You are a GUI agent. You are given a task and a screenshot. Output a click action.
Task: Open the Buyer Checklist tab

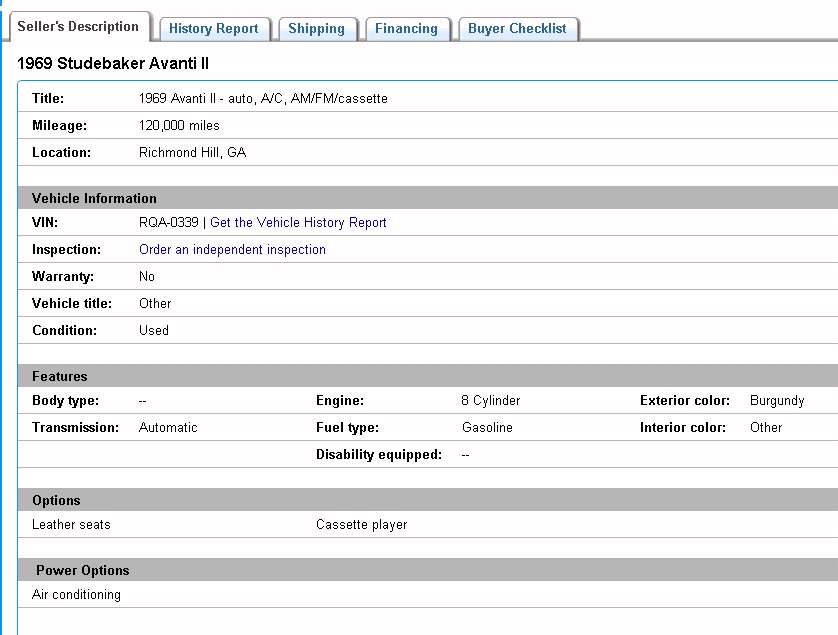pos(517,29)
